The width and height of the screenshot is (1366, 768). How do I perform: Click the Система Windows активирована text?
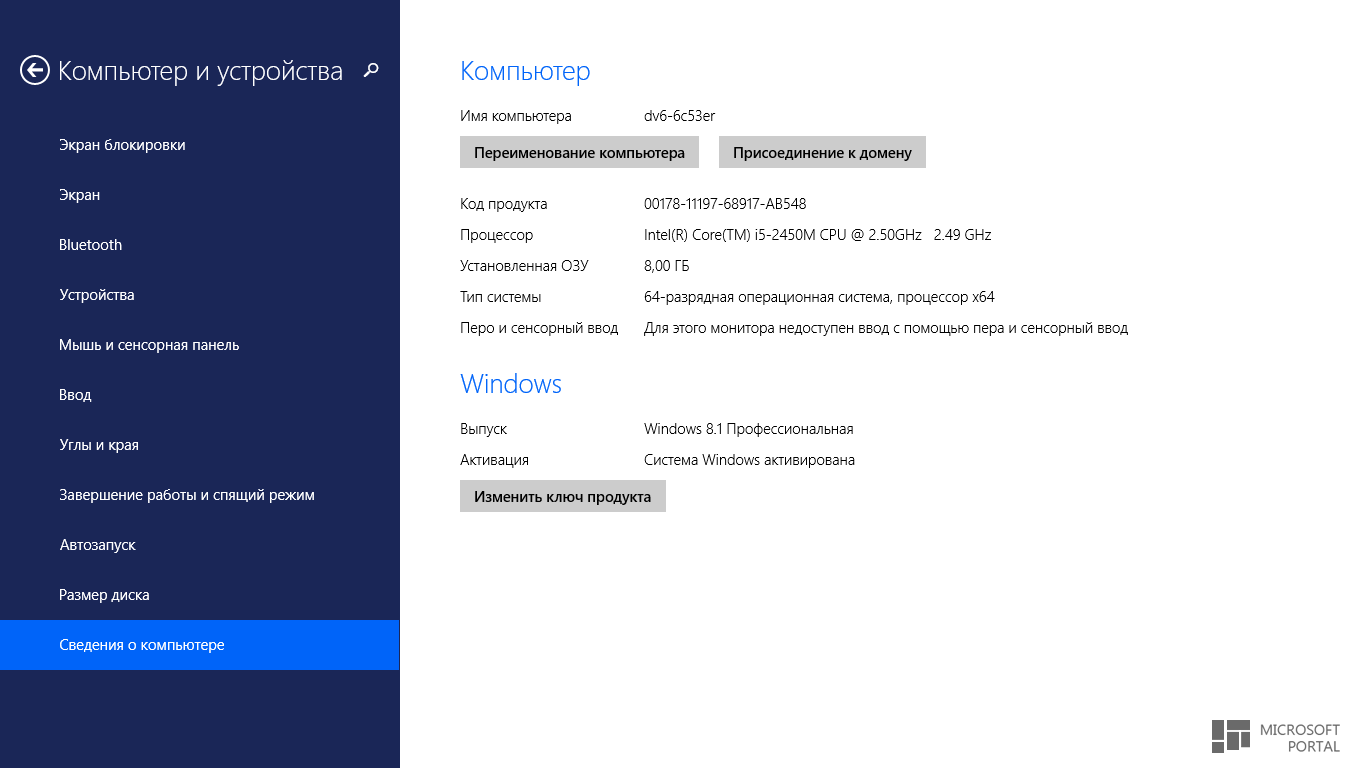coord(749,460)
